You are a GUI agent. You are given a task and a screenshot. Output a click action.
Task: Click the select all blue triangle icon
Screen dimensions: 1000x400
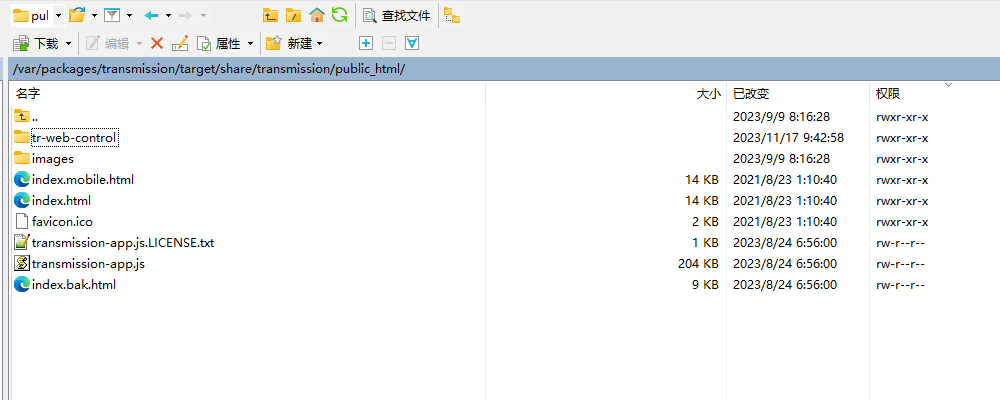pyautogui.click(x=412, y=43)
